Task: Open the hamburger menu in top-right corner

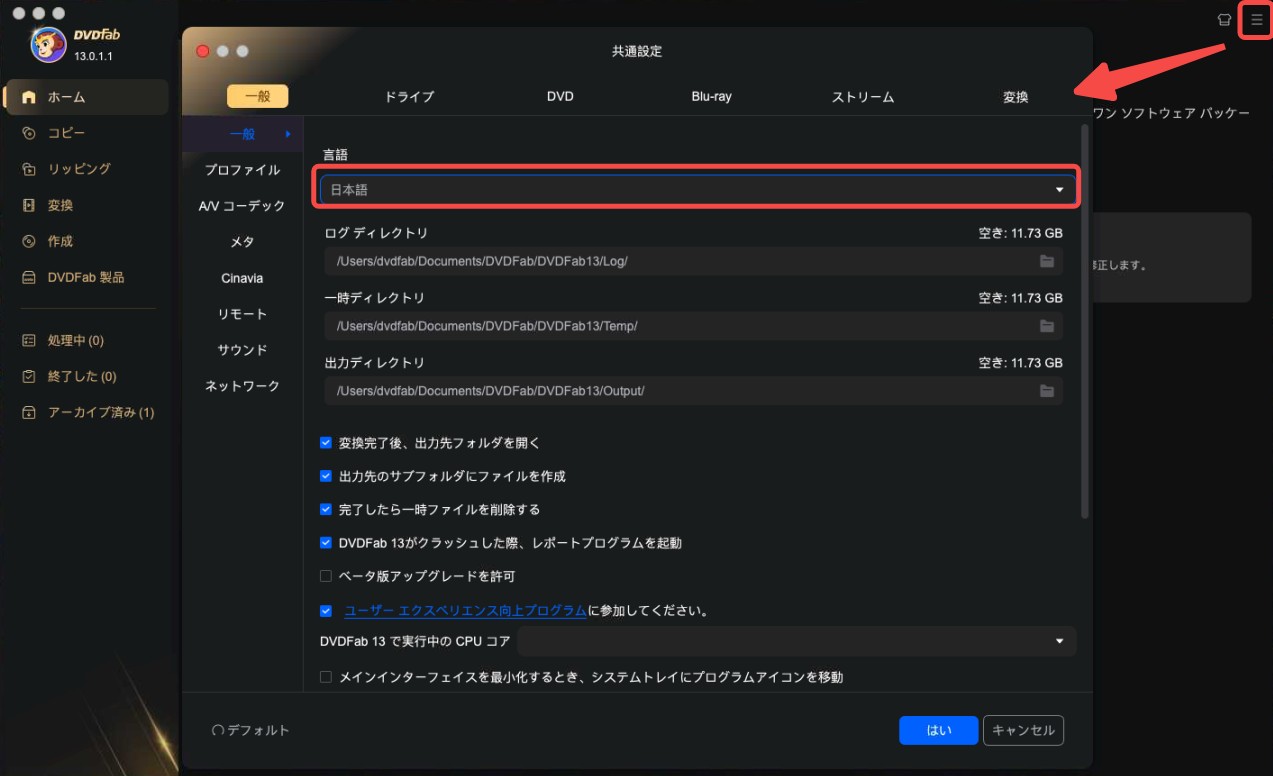Action: click(1256, 19)
